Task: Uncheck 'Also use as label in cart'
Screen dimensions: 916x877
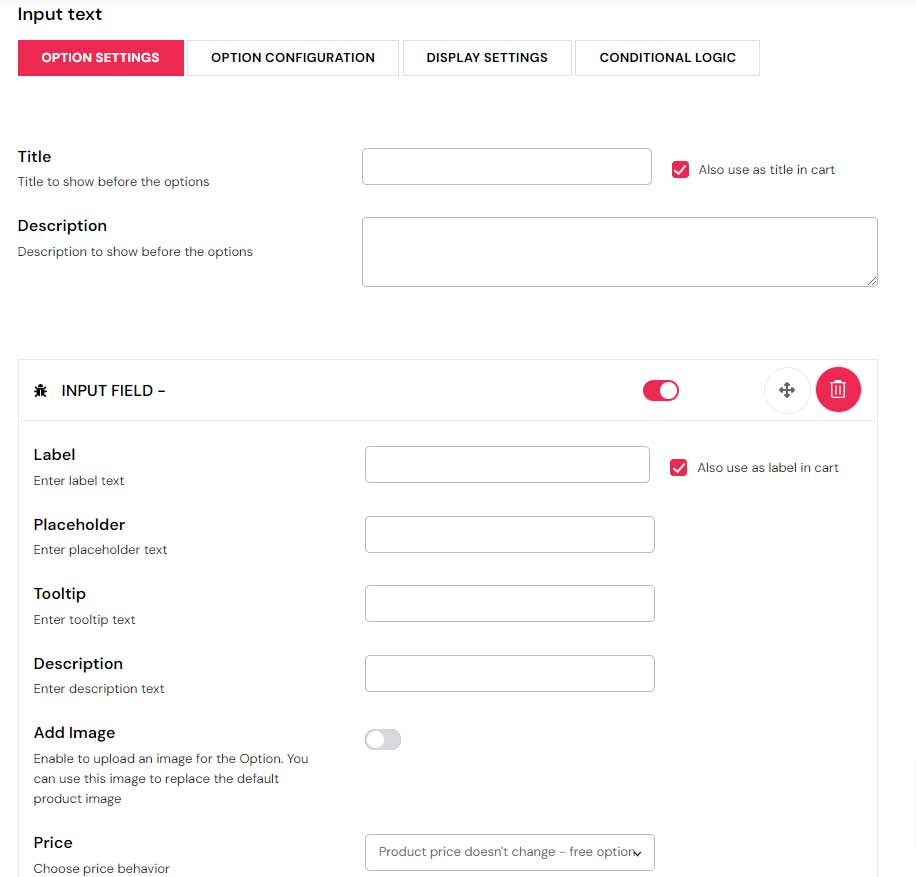Action: tap(679, 467)
